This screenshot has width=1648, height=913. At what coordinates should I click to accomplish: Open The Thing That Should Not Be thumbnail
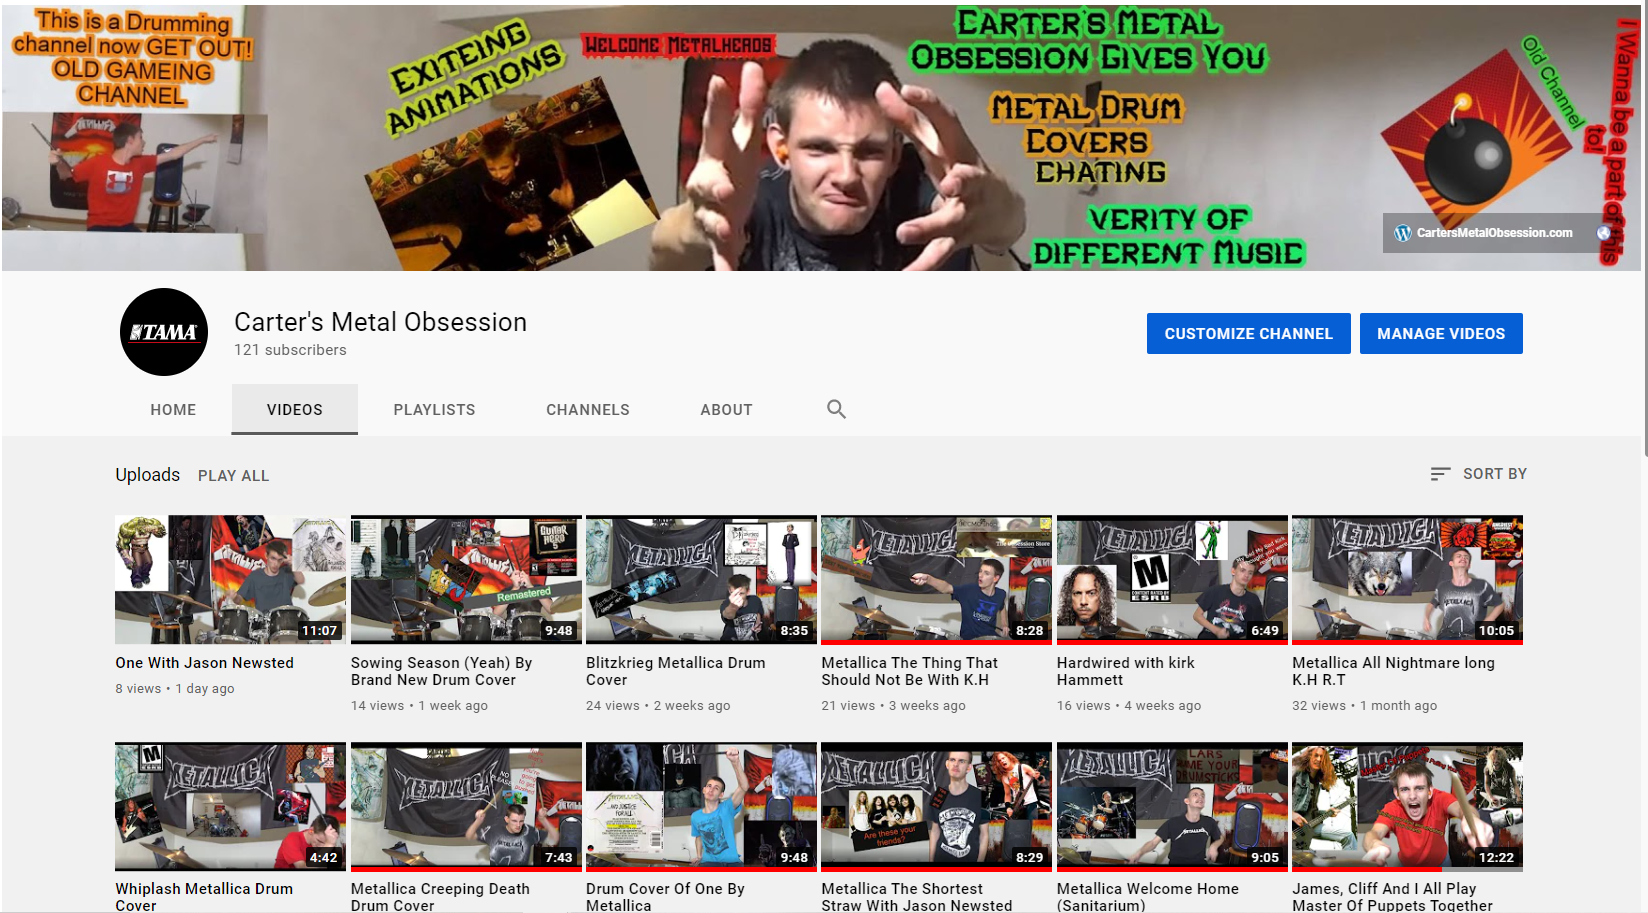(936, 580)
